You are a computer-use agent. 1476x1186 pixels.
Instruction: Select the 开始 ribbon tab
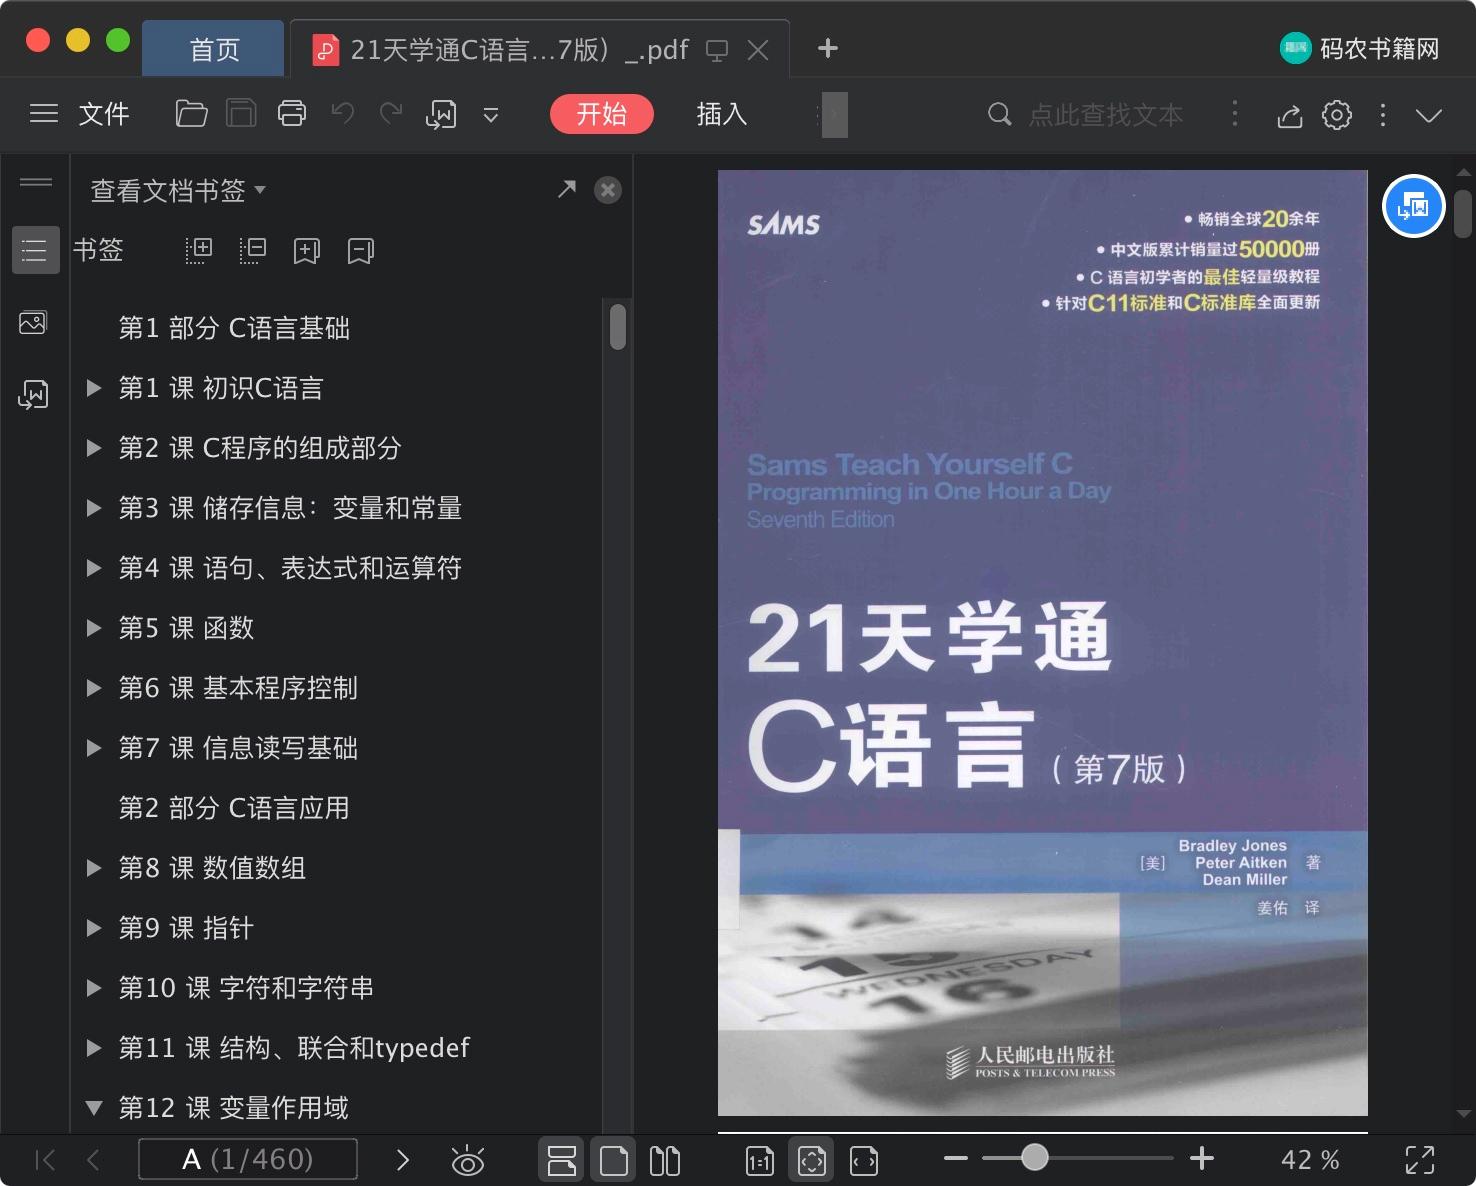[602, 114]
